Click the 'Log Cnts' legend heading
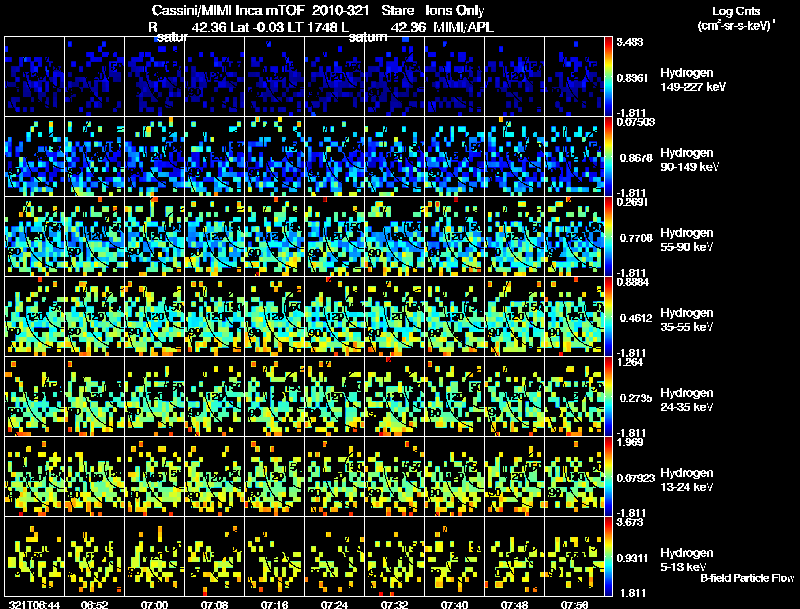This screenshot has width=800, height=609. pos(736,11)
